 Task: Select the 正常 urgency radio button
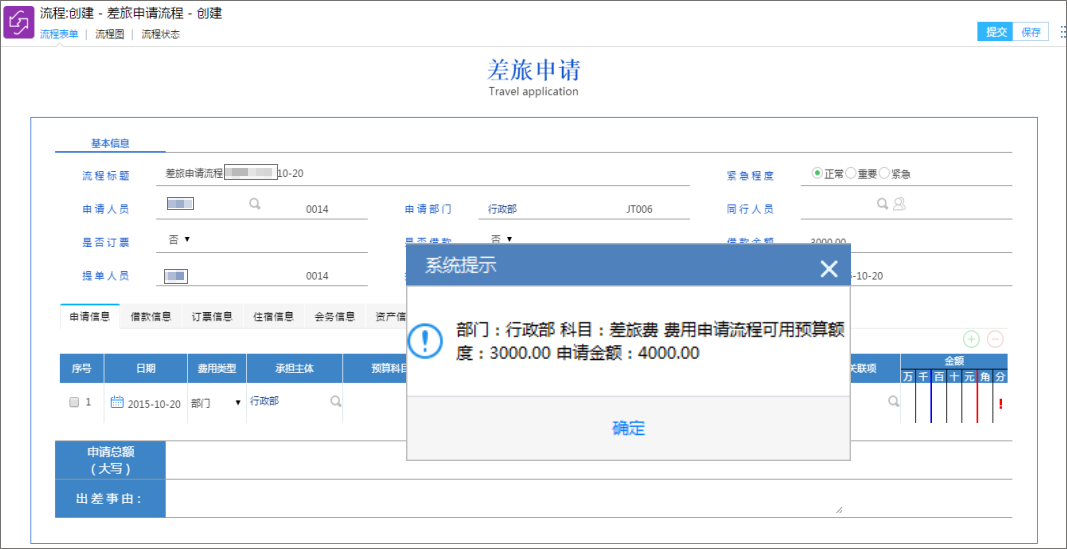[x=817, y=173]
